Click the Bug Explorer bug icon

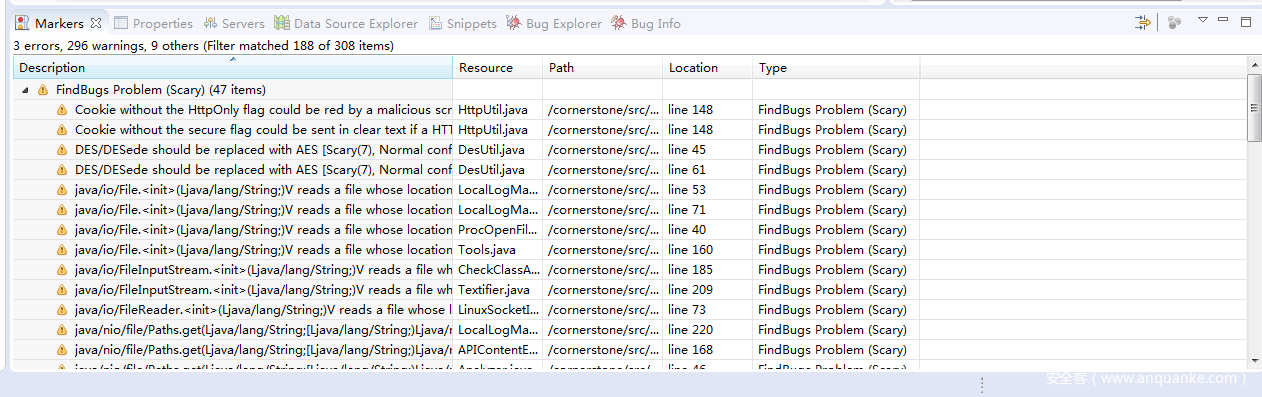pyautogui.click(x=513, y=23)
